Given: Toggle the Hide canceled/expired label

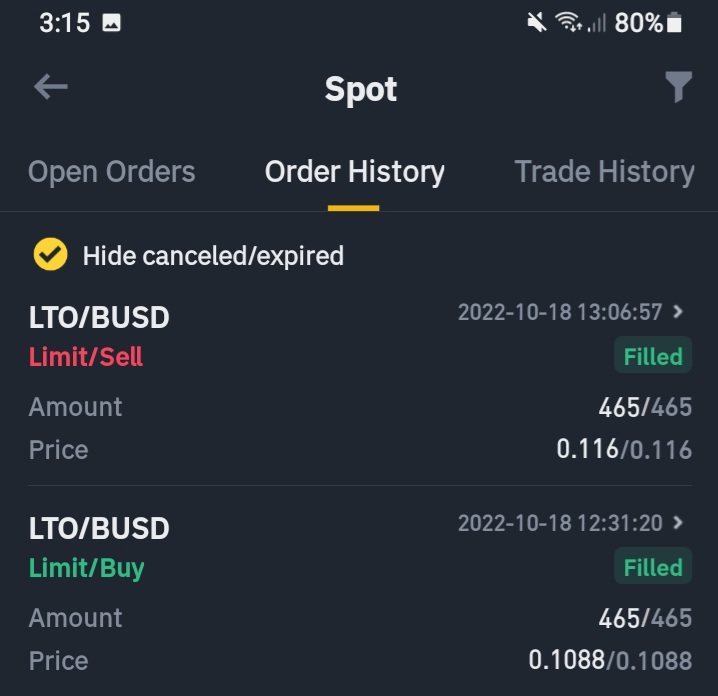Looking at the screenshot, I should click(213, 256).
